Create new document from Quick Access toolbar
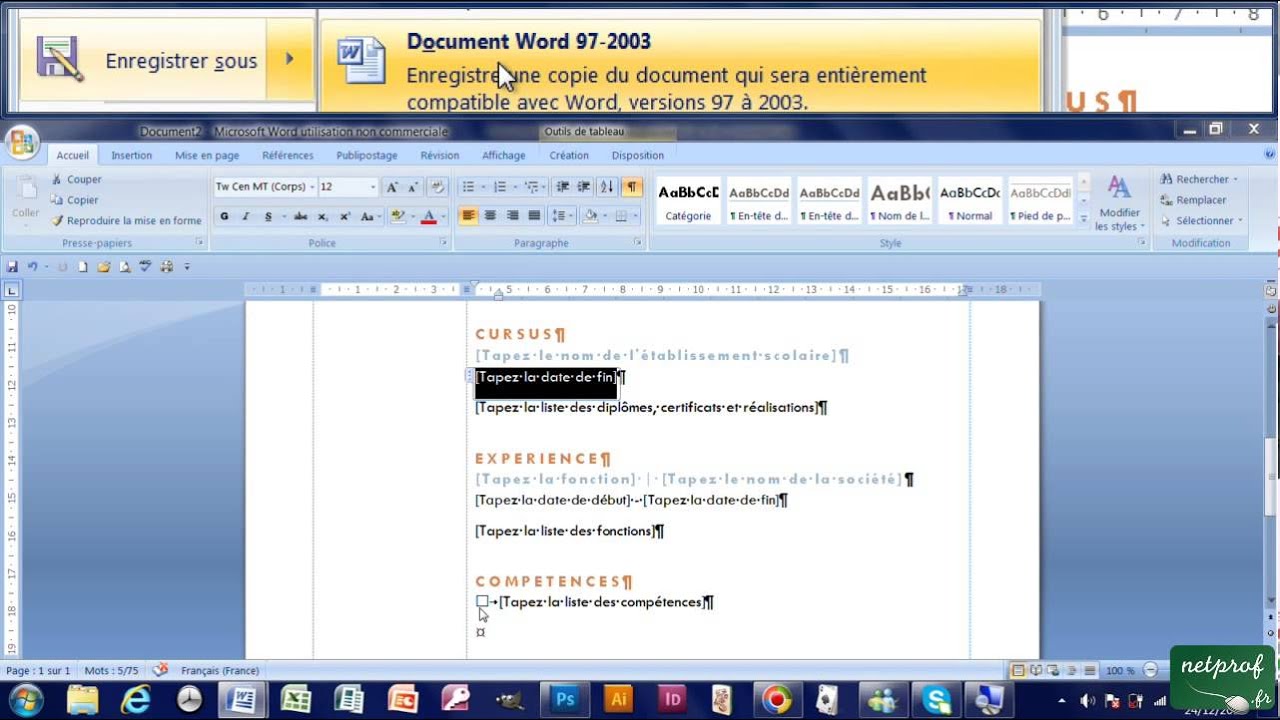The height and width of the screenshot is (720, 1280). point(83,267)
